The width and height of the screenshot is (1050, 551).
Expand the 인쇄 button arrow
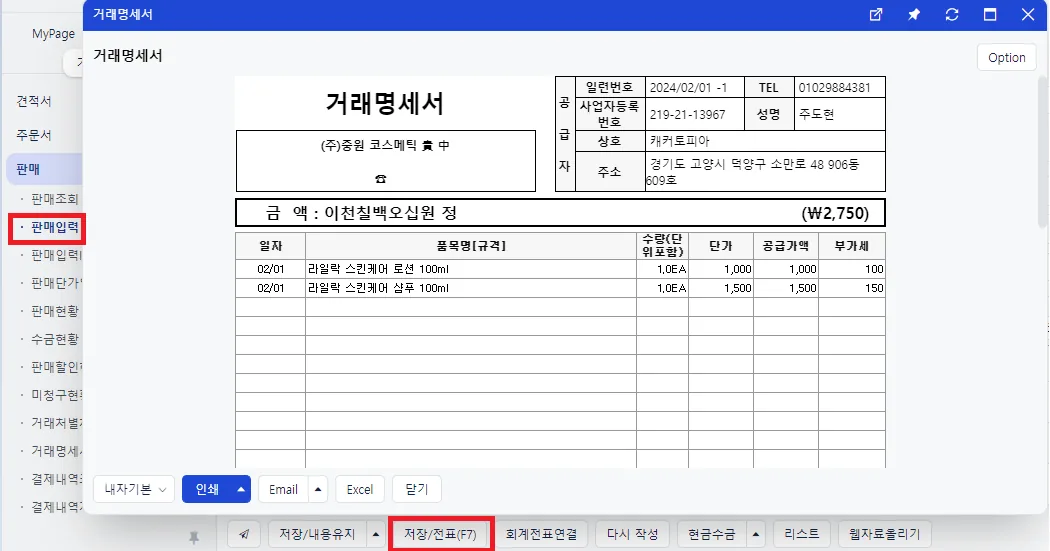pyautogui.click(x=240, y=489)
